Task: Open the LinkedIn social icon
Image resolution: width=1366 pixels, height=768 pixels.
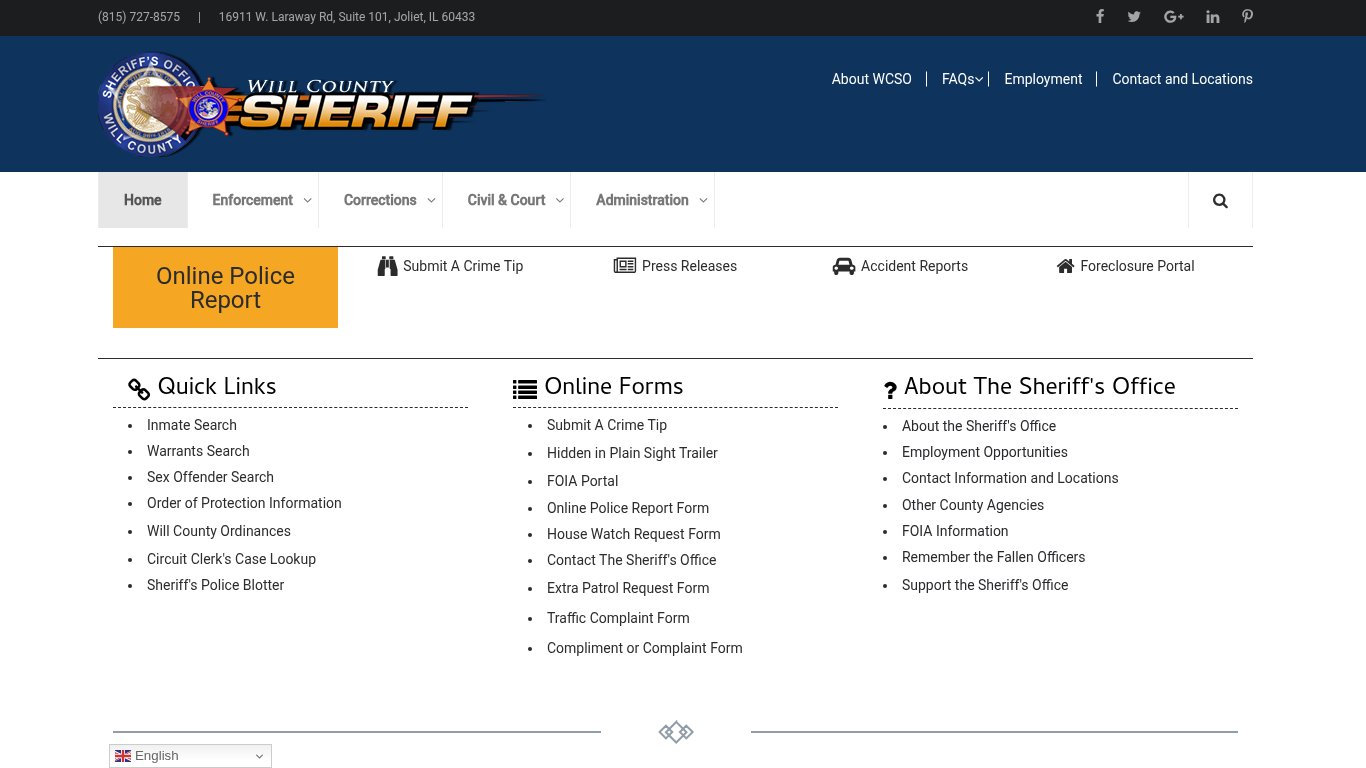Action: click(1213, 16)
